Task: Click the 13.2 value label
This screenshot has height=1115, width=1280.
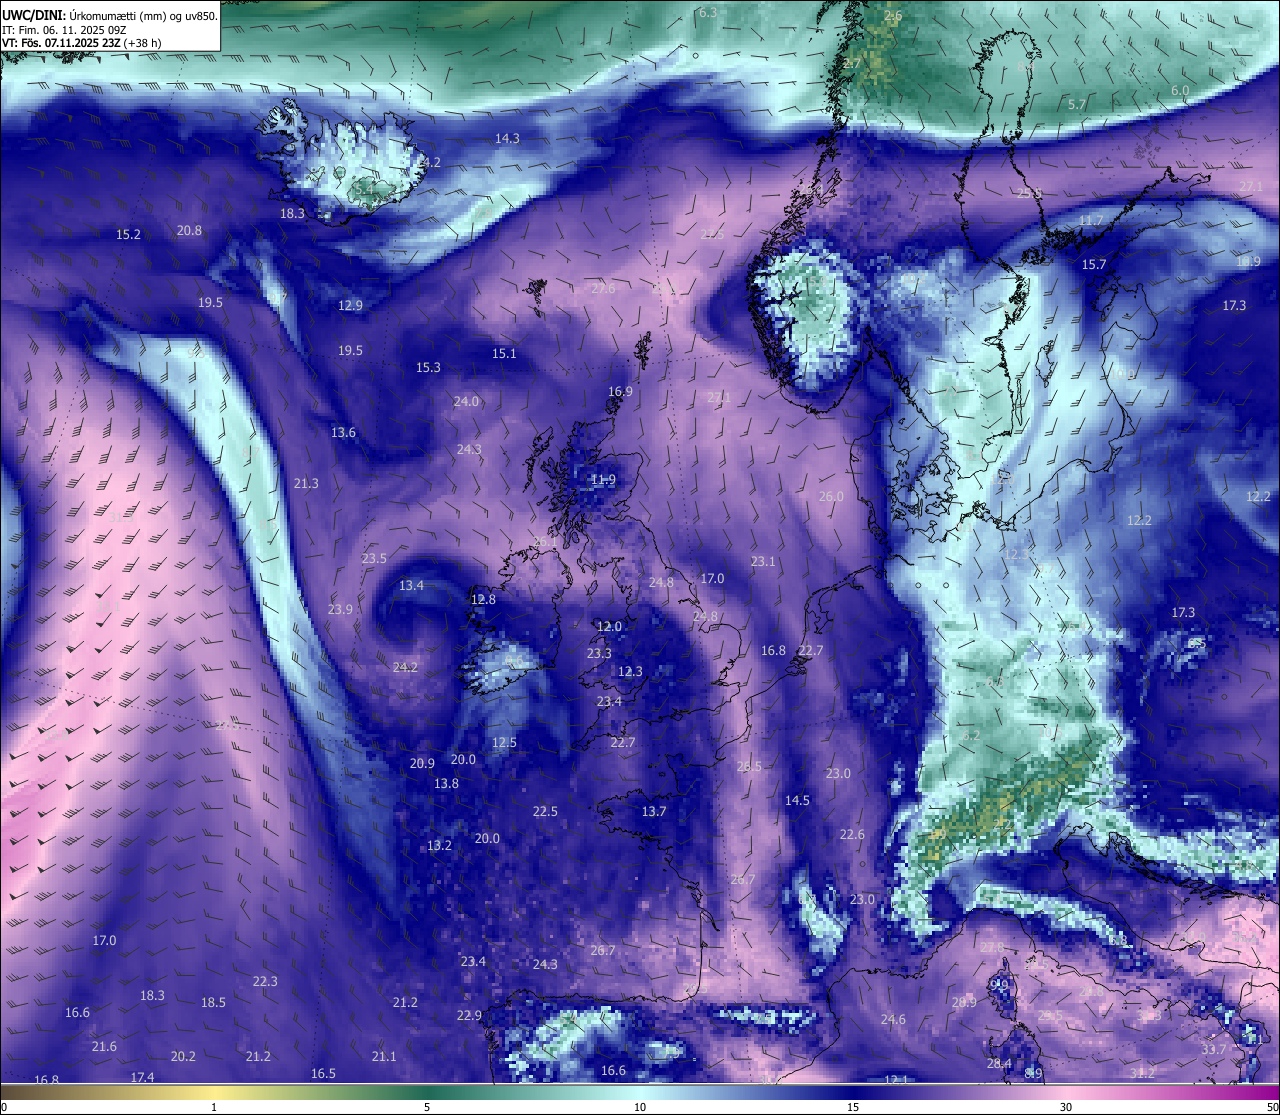Action: (439, 845)
